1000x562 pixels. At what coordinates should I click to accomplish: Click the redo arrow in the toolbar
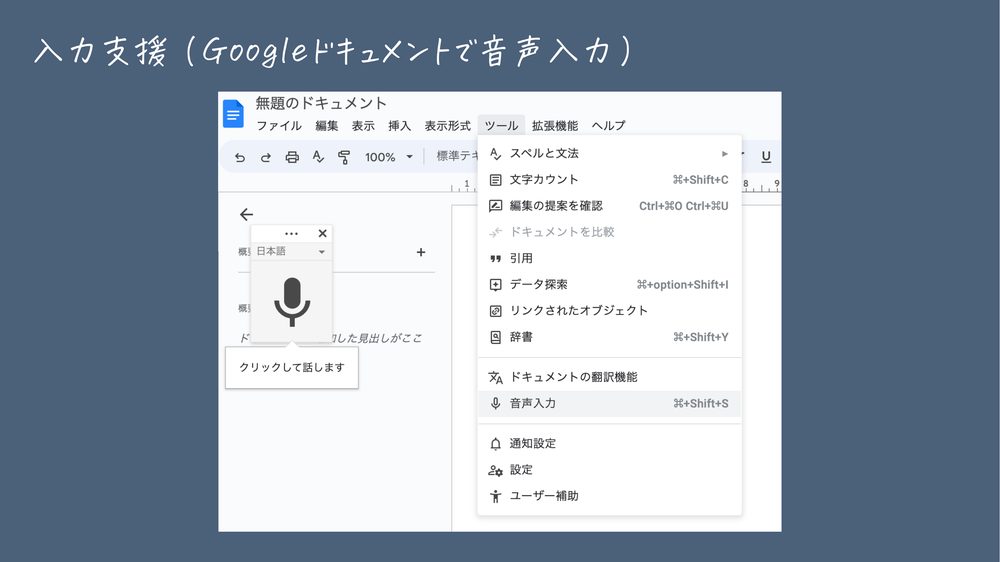click(266, 157)
